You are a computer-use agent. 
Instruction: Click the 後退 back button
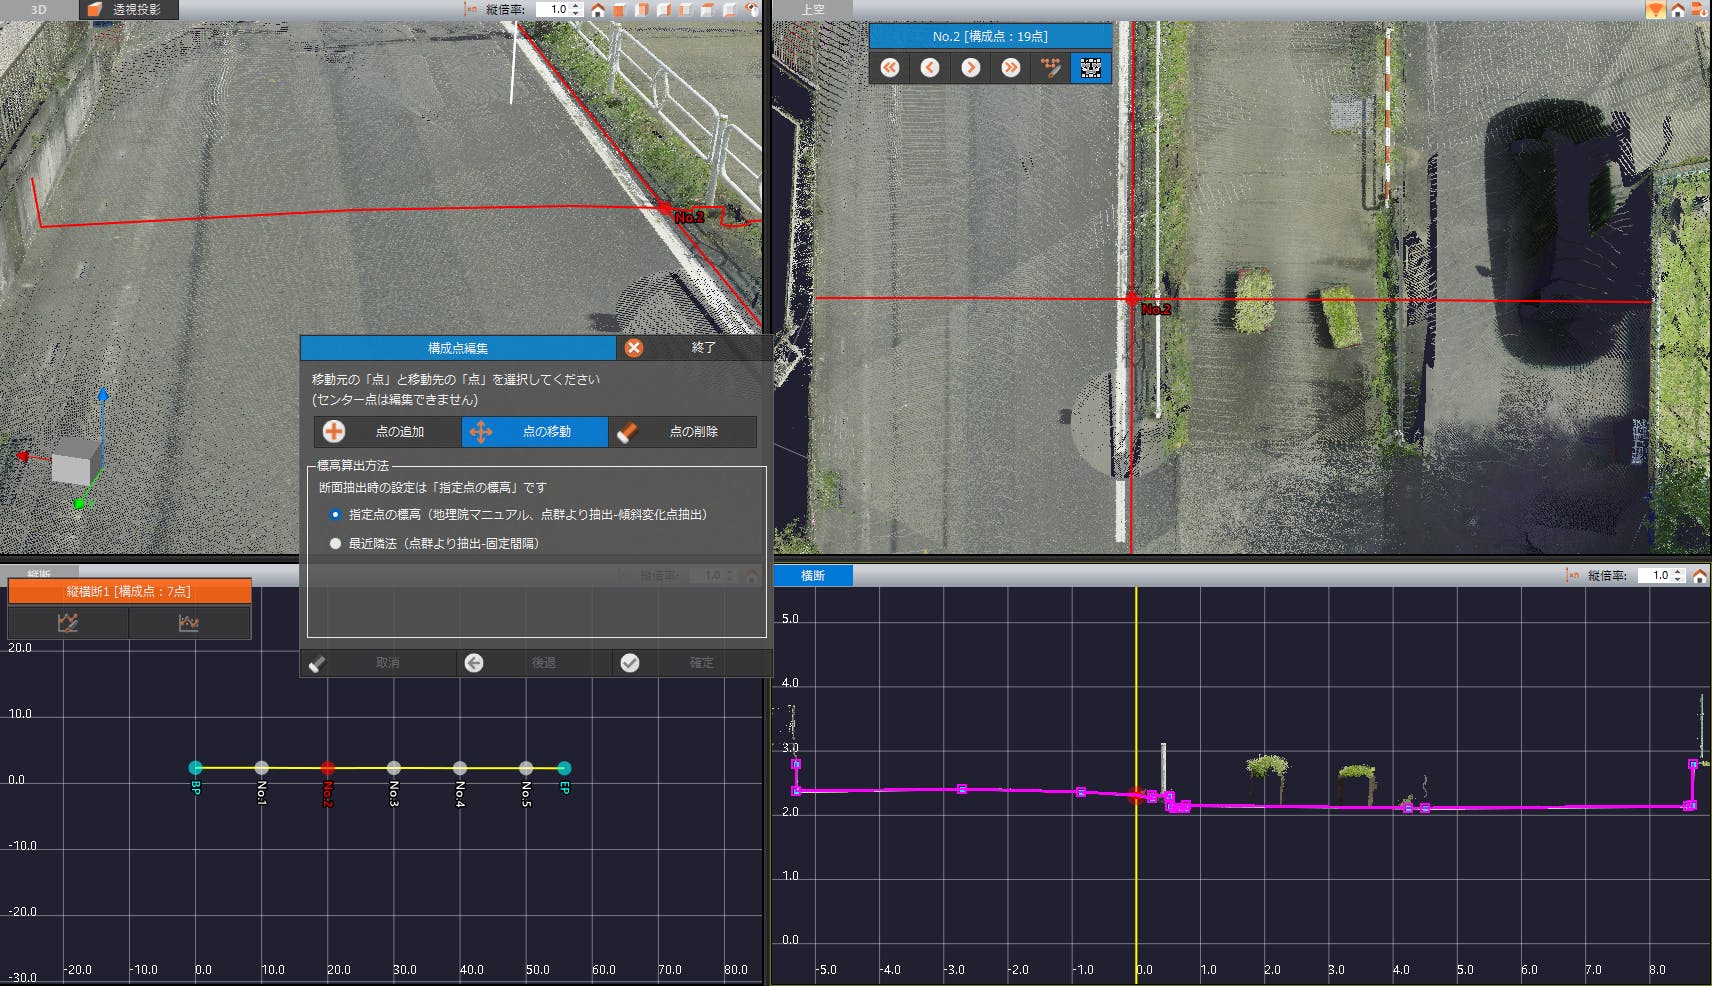click(535, 663)
